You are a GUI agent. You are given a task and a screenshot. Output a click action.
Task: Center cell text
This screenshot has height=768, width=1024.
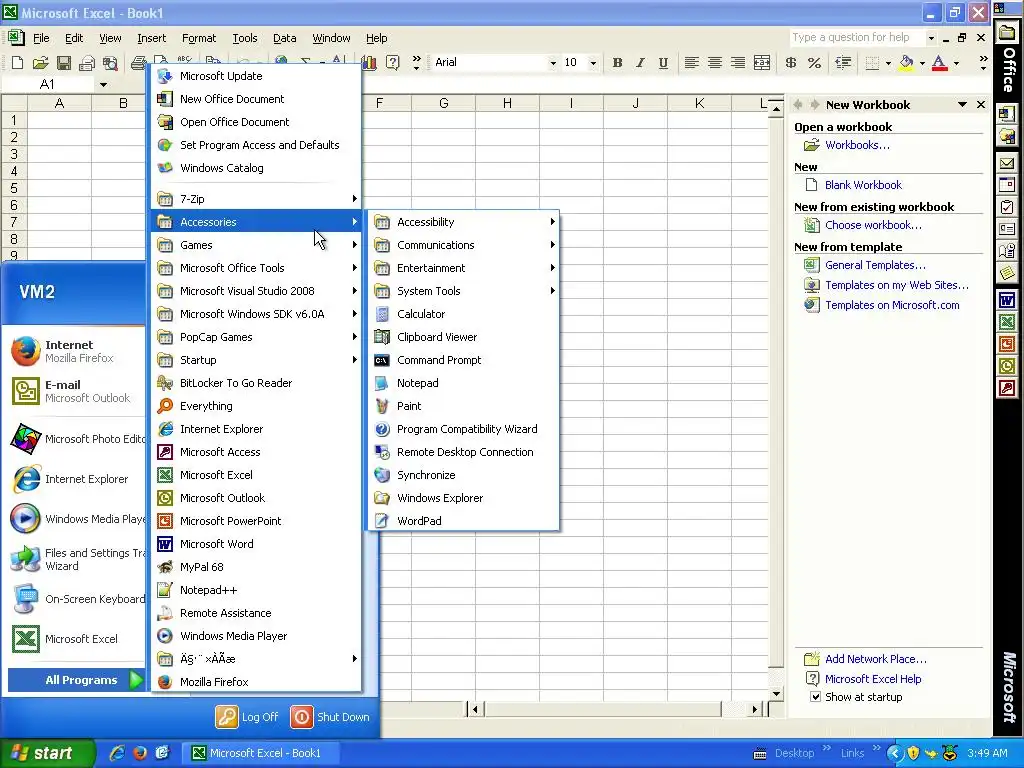tap(714, 63)
